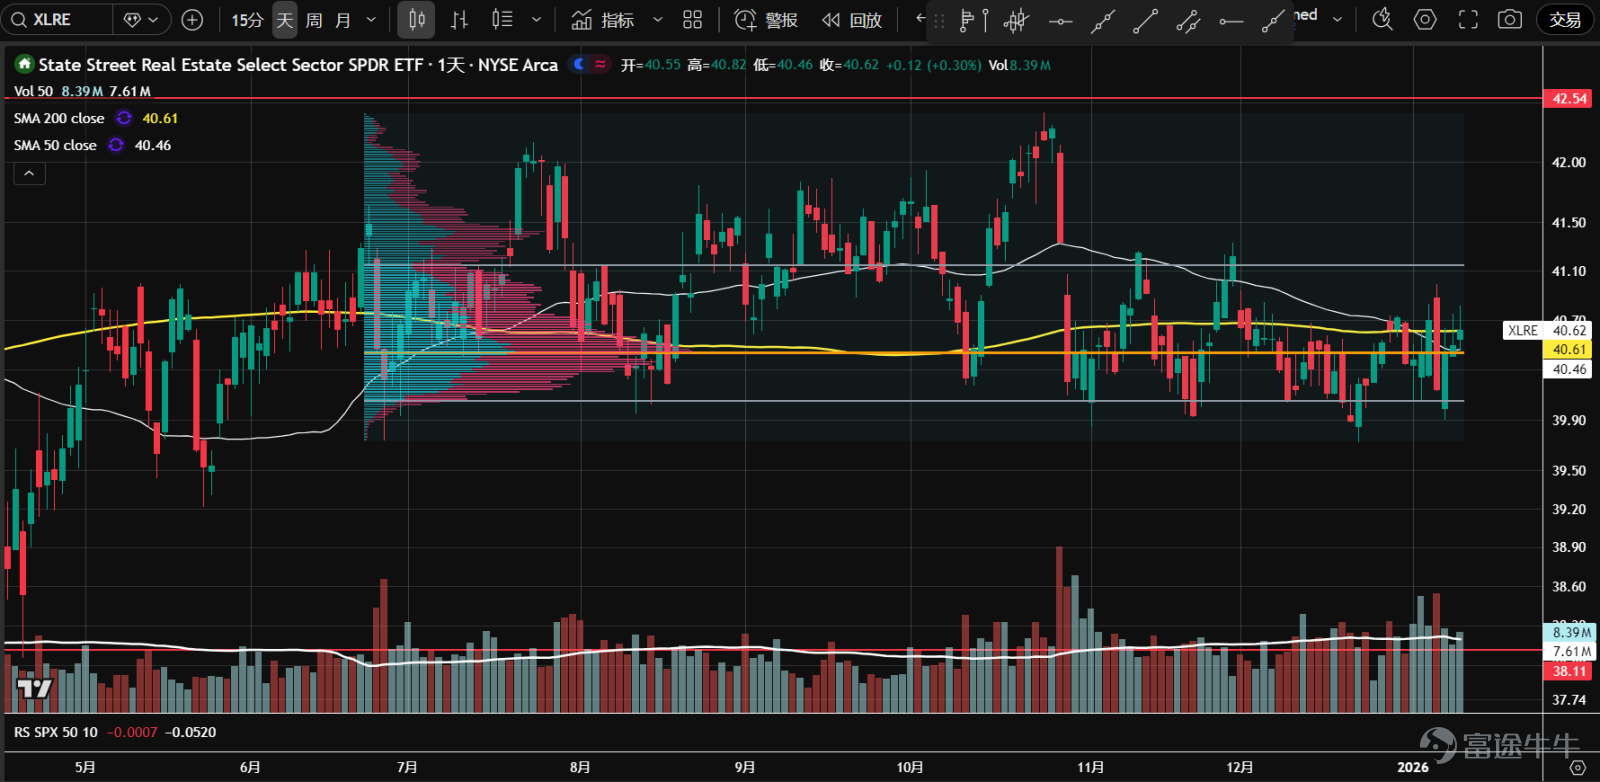This screenshot has height=782, width=1600.
Task: Select the last ray tool in favorites bar
Action: 1273,21
